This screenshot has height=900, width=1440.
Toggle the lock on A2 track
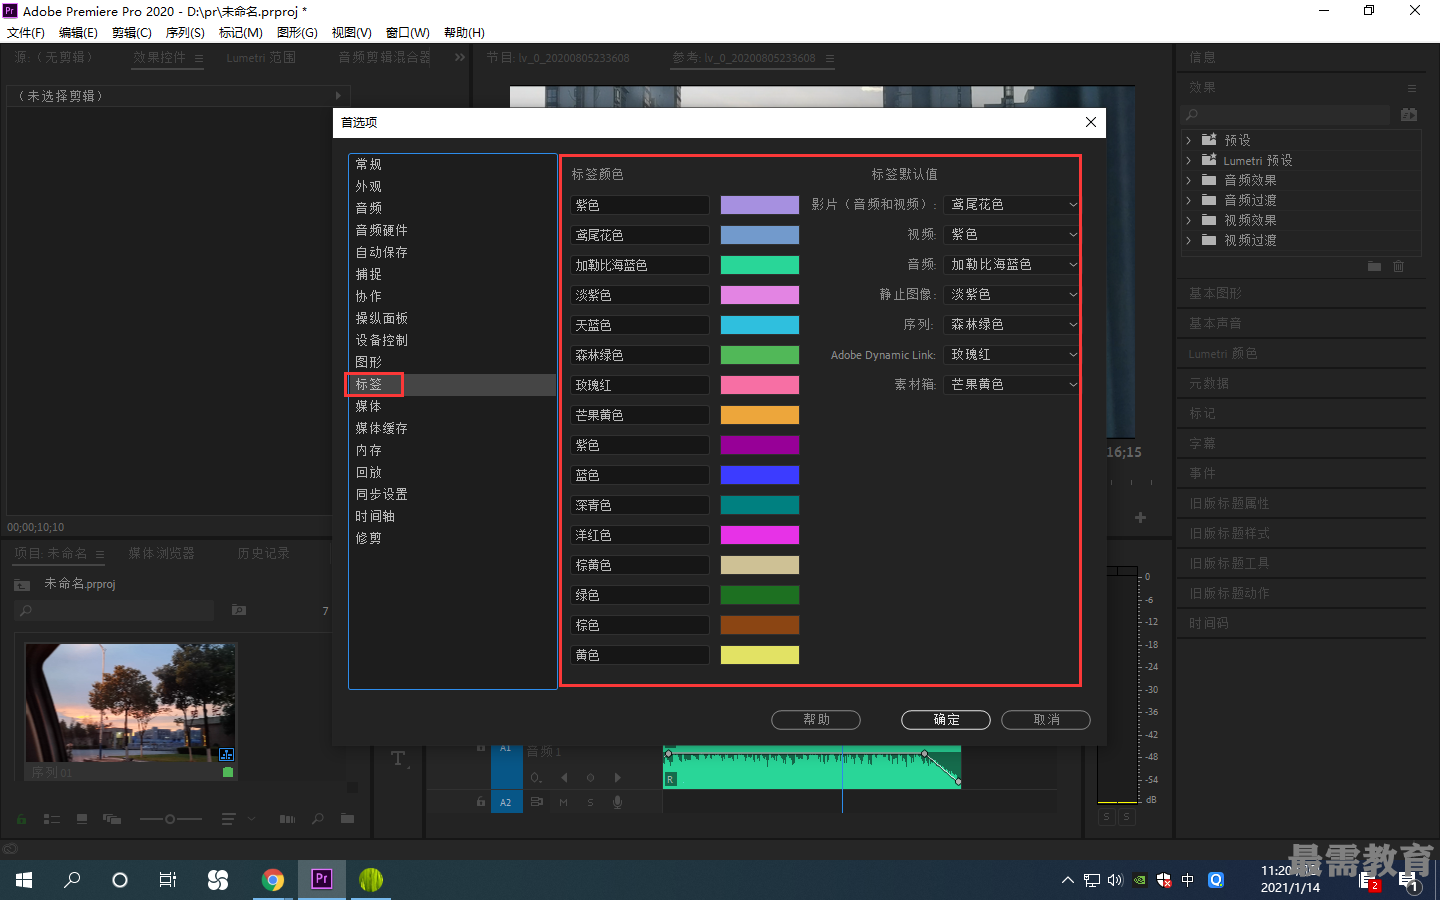(481, 802)
